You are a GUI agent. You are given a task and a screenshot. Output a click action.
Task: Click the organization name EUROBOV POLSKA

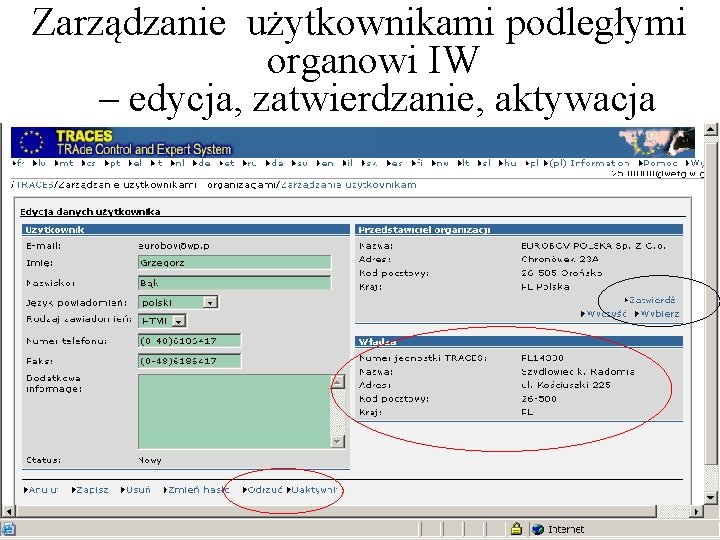point(593,246)
